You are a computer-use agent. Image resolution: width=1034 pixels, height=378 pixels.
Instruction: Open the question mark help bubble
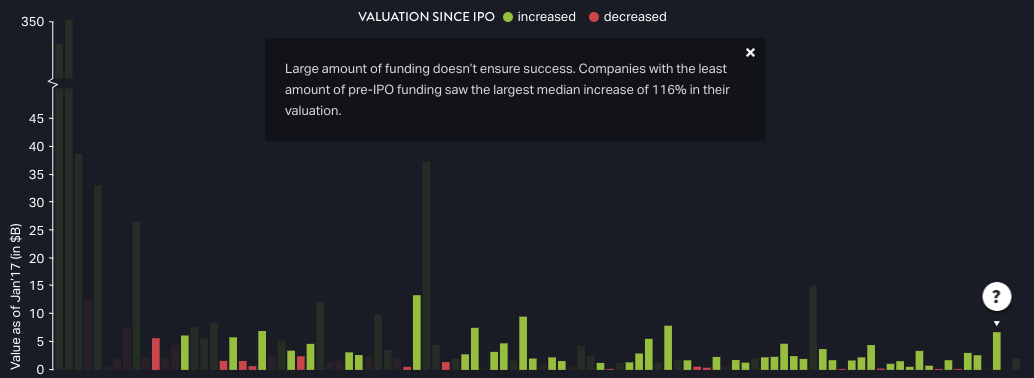pos(996,297)
